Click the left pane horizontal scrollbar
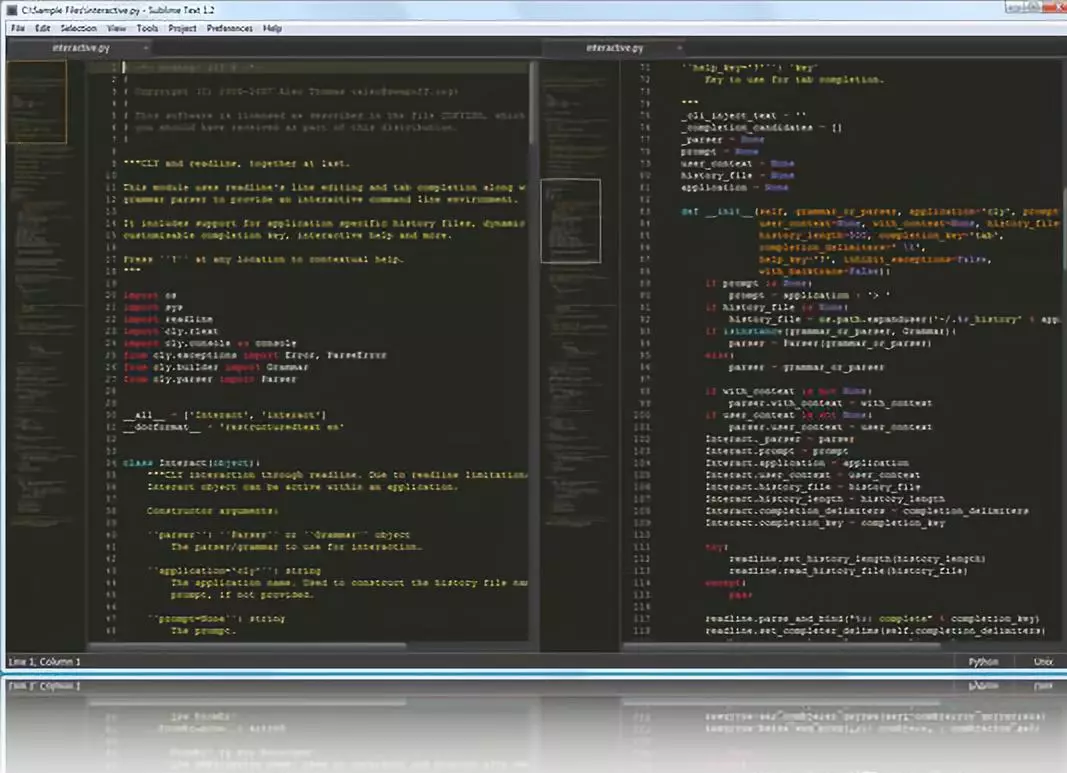This screenshot has width=1067, height=773. (248, 645)
